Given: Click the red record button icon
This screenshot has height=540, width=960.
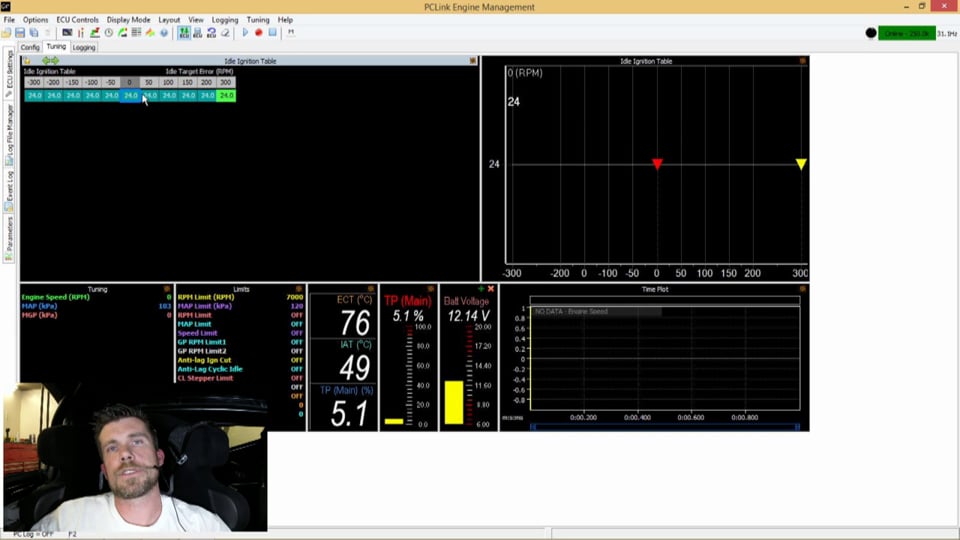Looking at the screenshot, I should click(x=259, y=32).
